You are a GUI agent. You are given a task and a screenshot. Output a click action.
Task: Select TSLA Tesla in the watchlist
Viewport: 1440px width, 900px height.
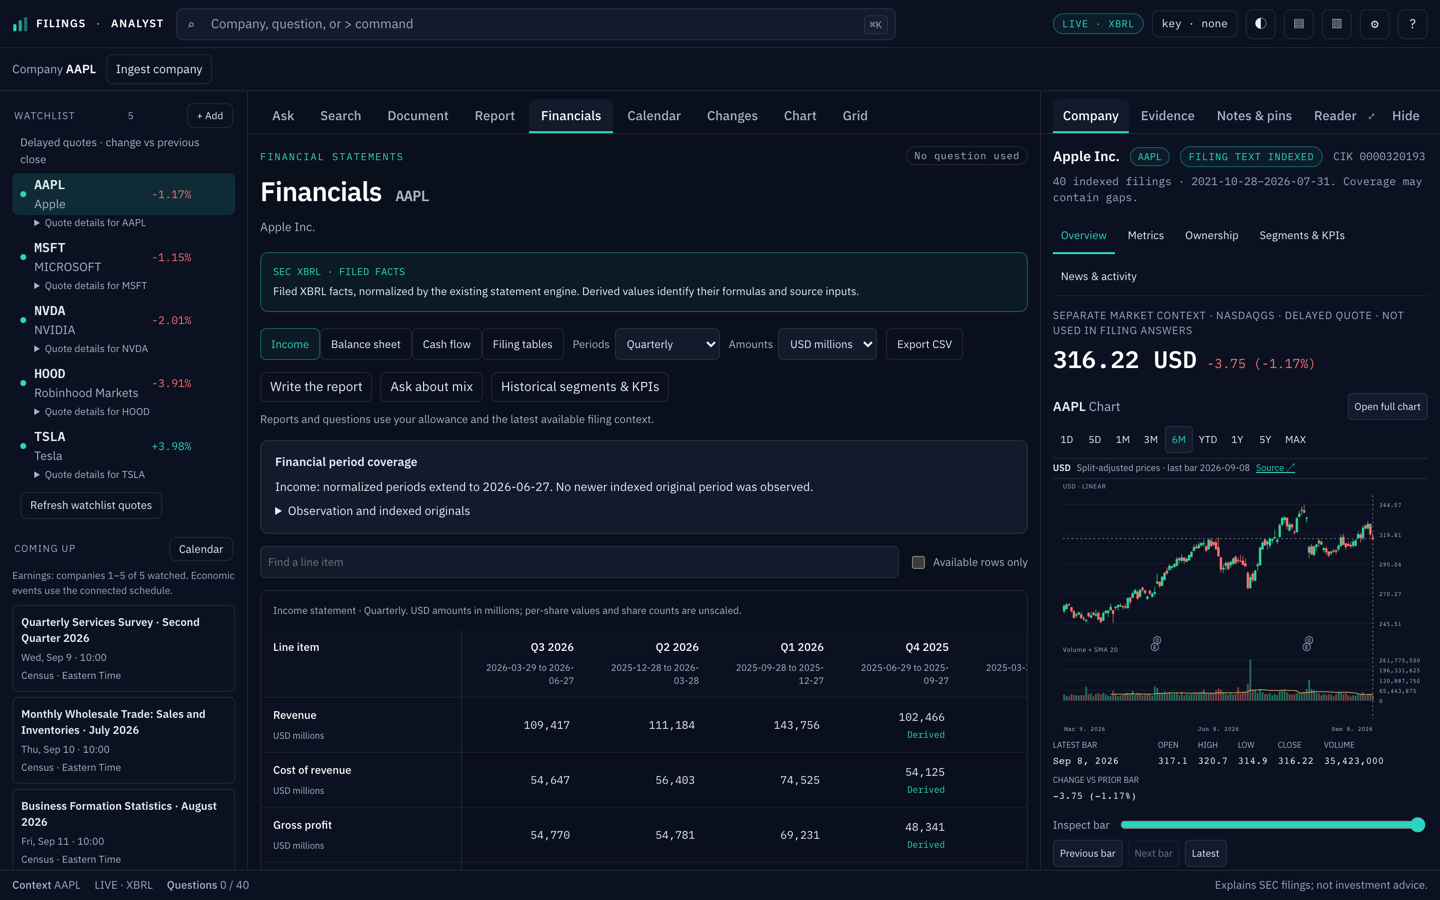point(123,446)
